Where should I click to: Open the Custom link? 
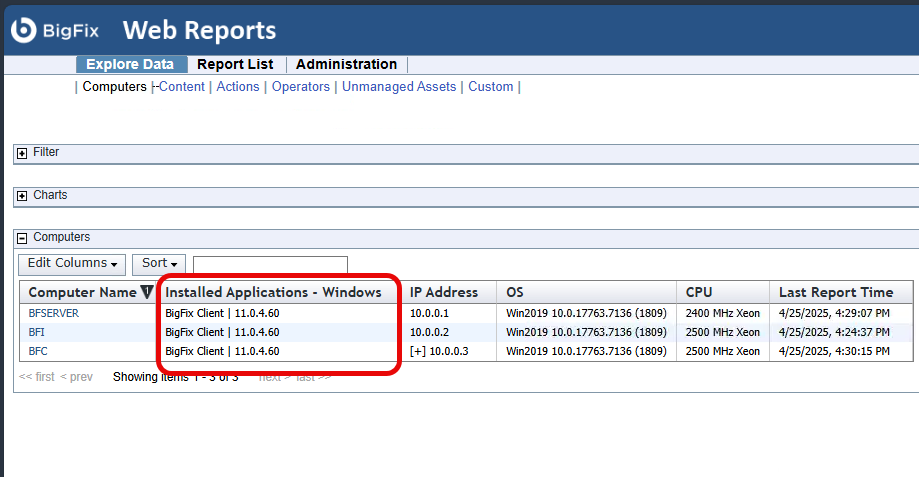(491, 87)
